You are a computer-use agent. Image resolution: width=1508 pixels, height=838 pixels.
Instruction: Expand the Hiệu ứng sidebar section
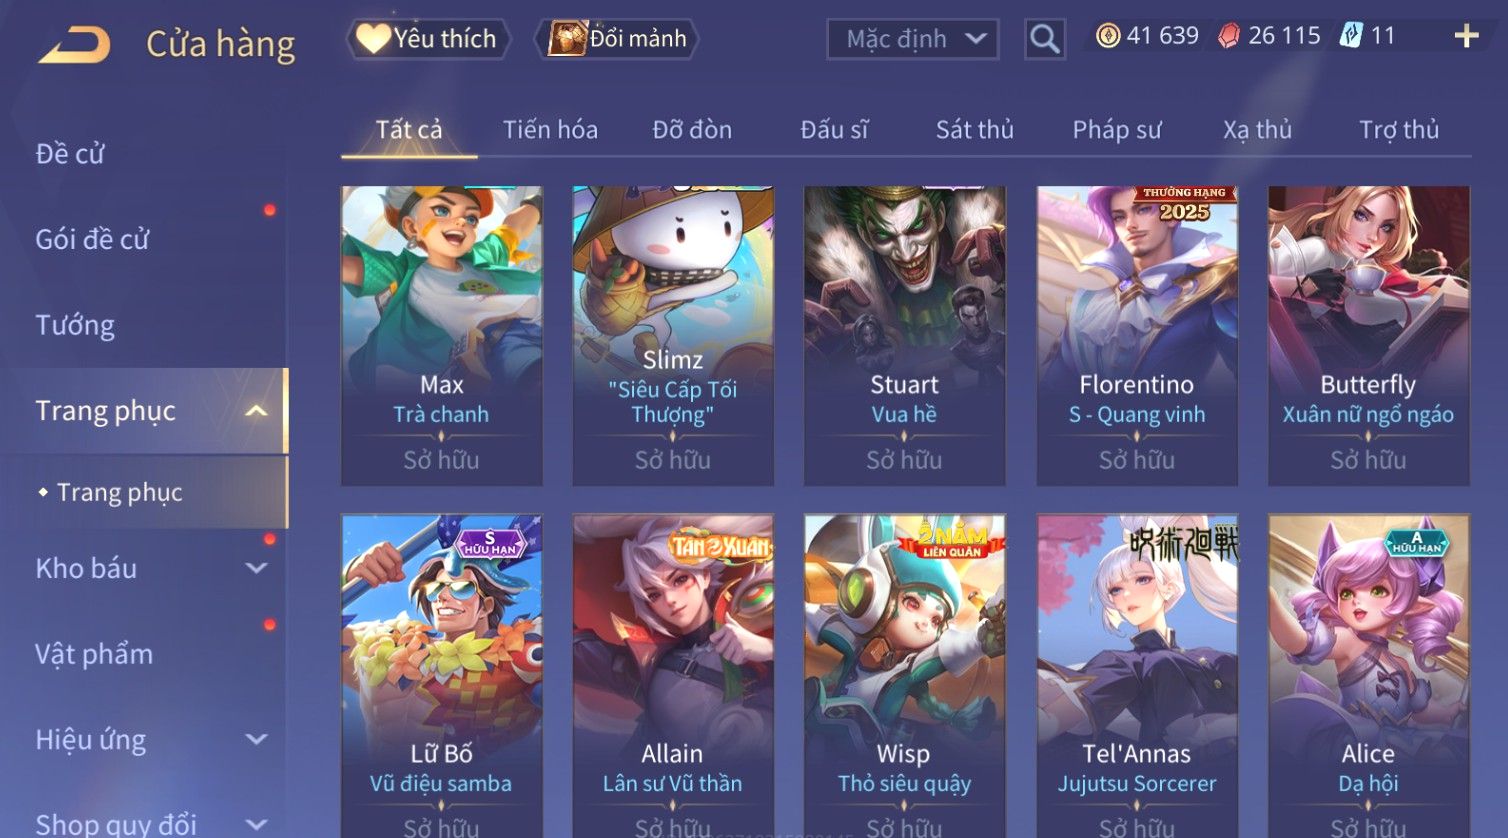257,739
